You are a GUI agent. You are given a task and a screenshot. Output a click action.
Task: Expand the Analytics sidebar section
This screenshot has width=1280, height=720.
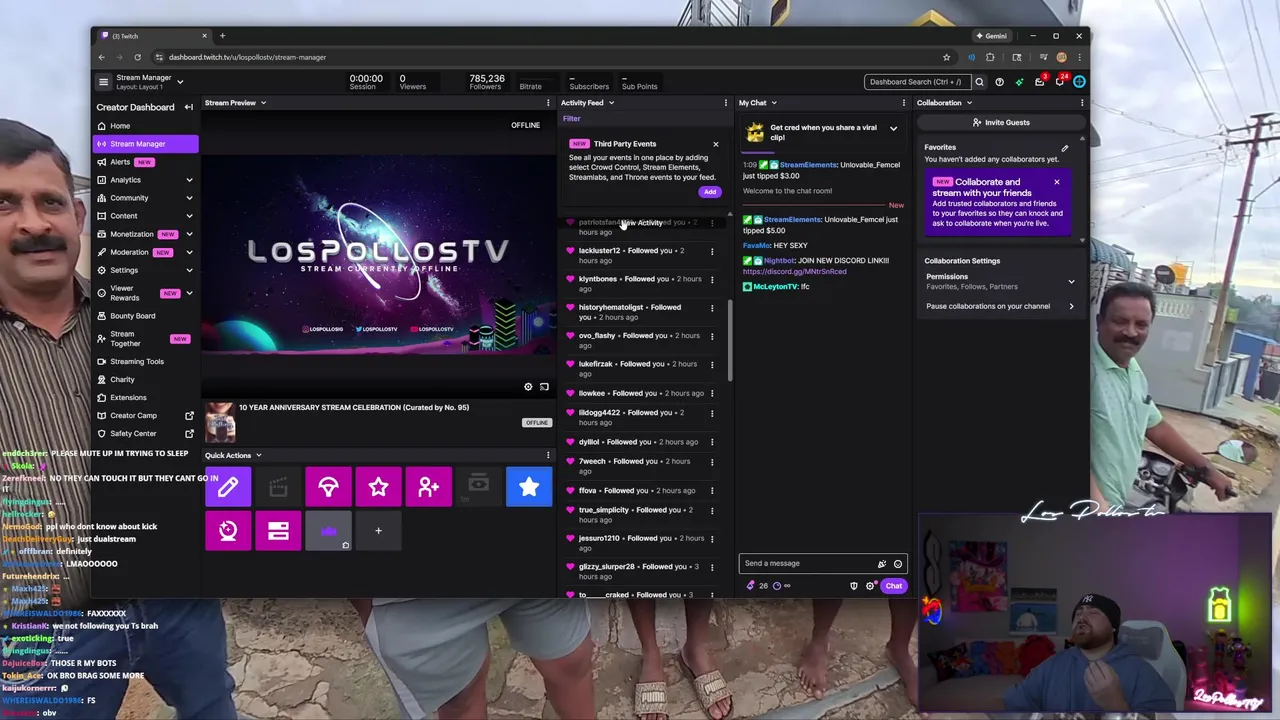tap(189, 180)
